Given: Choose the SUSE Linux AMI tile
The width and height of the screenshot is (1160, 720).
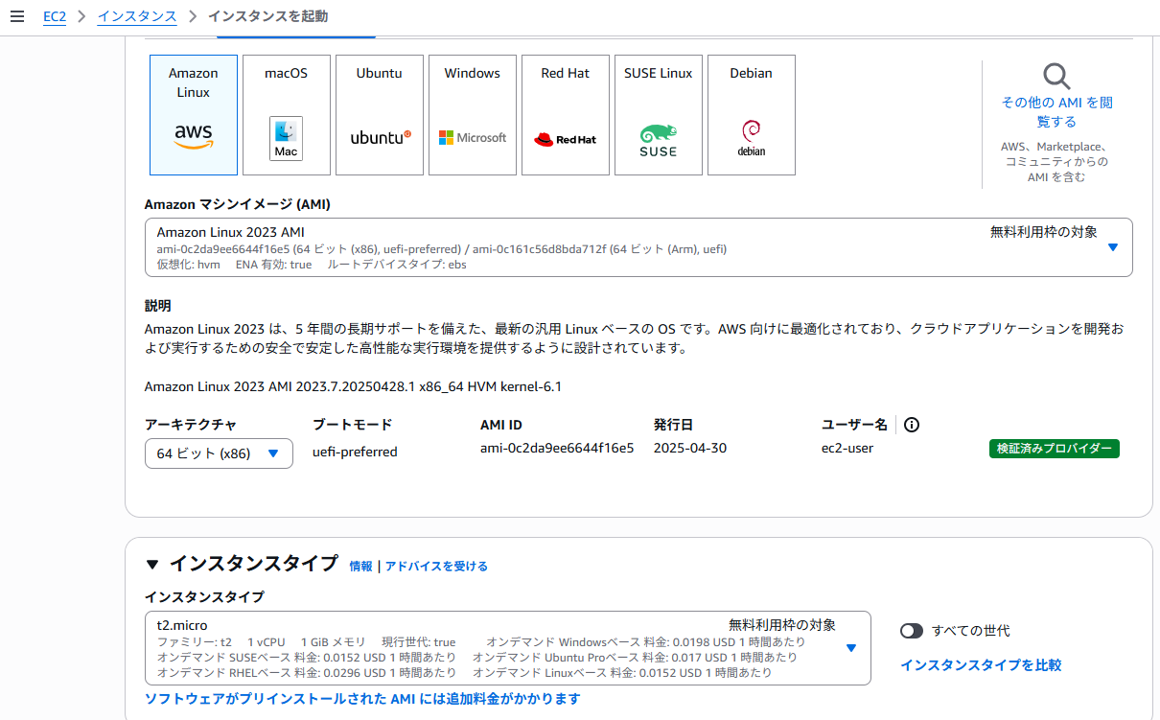Looking at the screenshot, I should pos(658,115).
